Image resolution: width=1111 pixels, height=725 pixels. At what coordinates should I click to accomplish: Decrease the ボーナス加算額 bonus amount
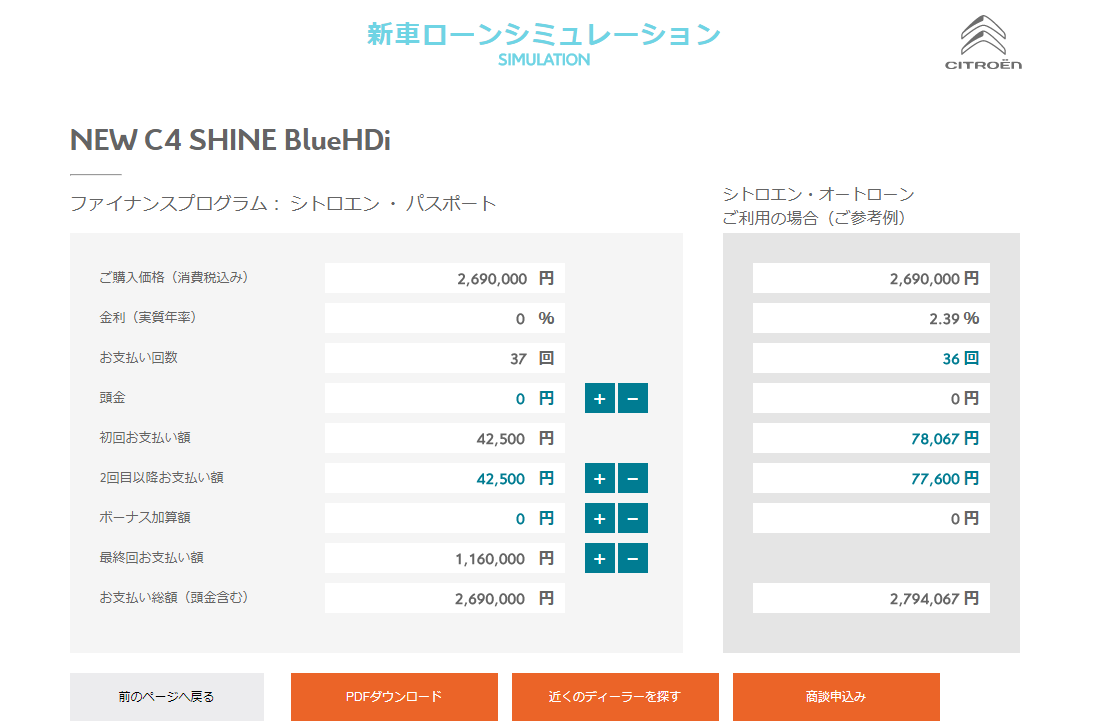point(632,518)
